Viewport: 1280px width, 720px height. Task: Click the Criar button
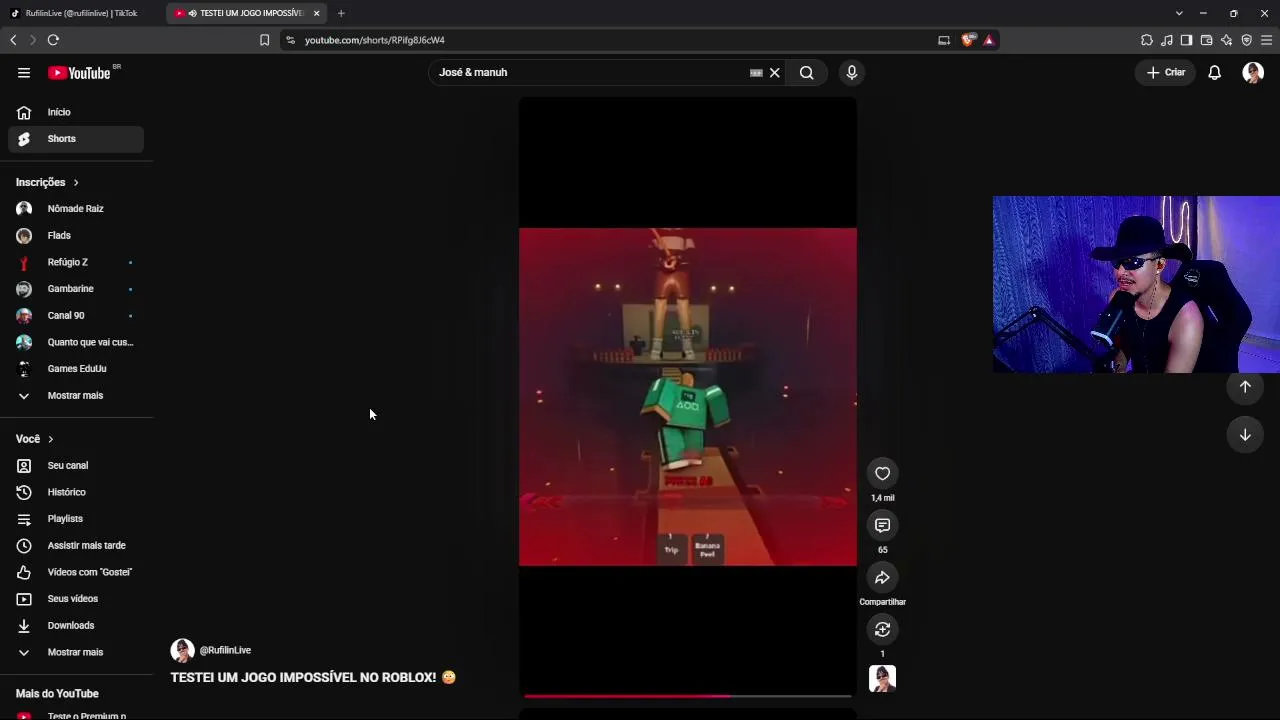point(1166,72)
